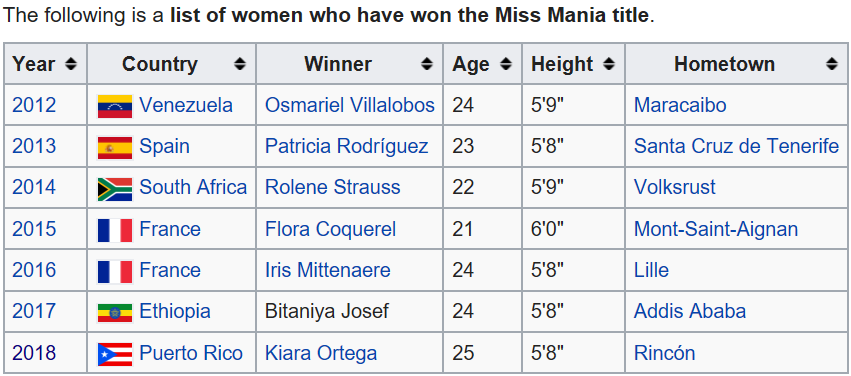Viewport: 851px width, 376px height.
Task: Click the Puerto Rico flag icon
Action: coord(115,354)
